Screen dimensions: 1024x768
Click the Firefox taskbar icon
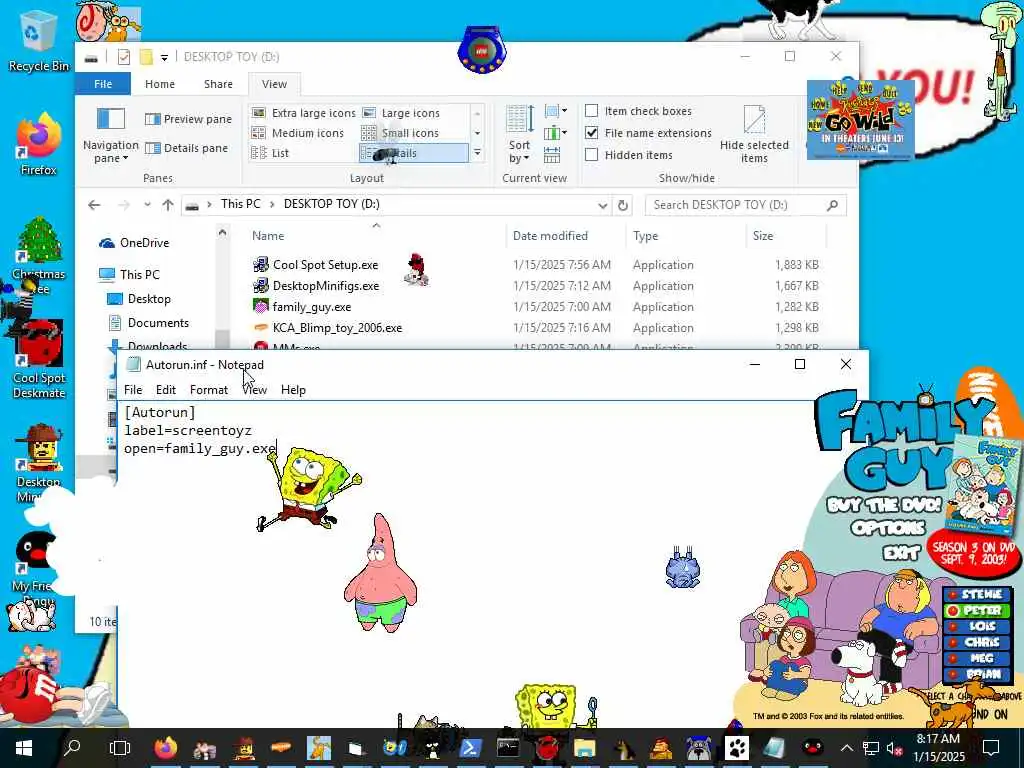click(166, 748)
